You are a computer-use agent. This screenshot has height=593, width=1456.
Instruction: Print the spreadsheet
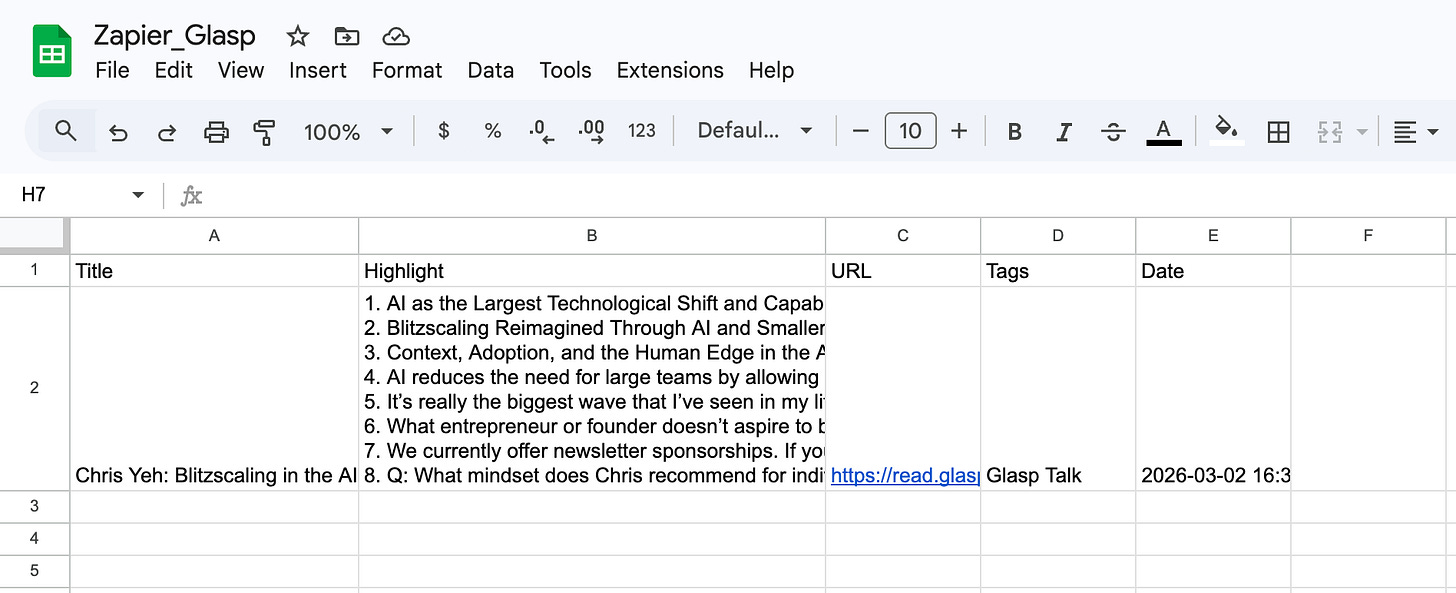216,132
